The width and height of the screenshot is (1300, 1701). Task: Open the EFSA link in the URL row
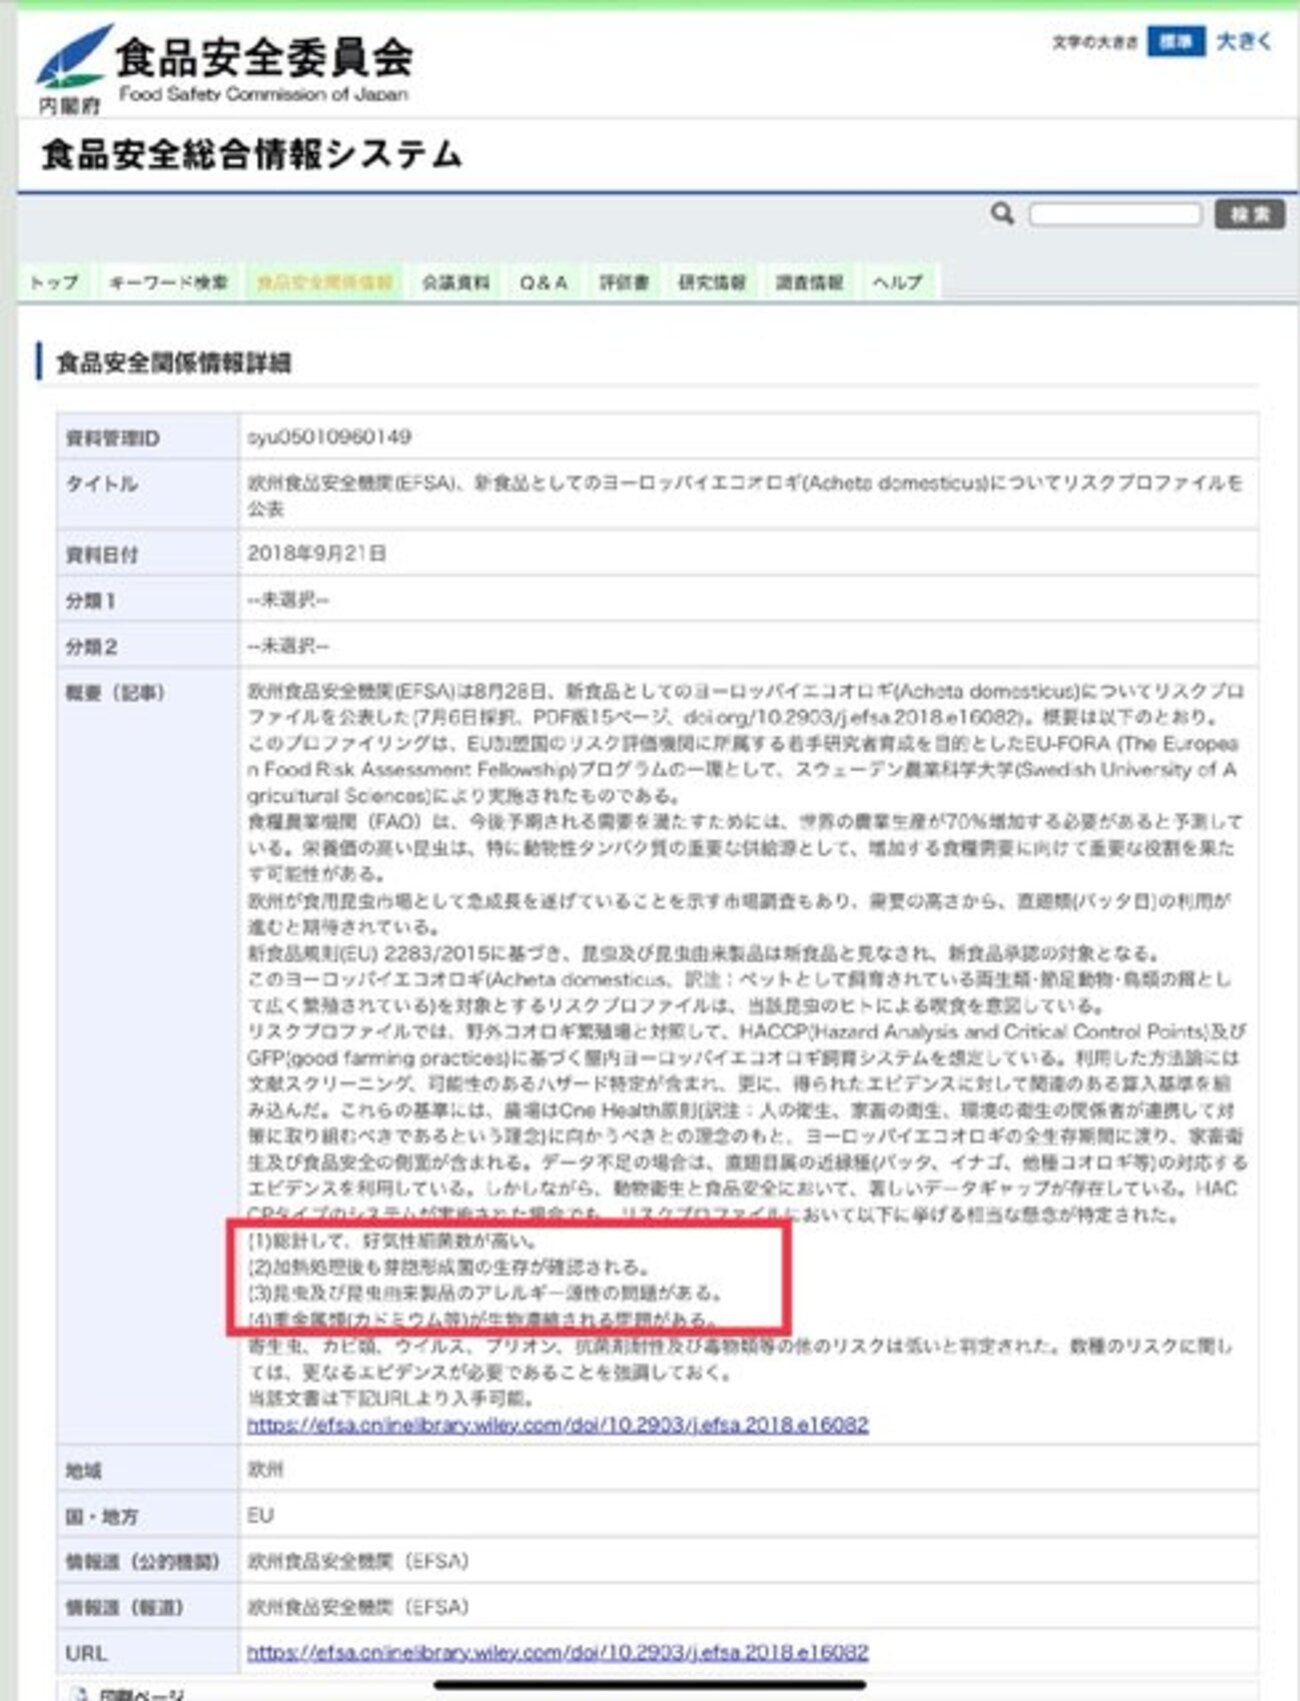558,1653
